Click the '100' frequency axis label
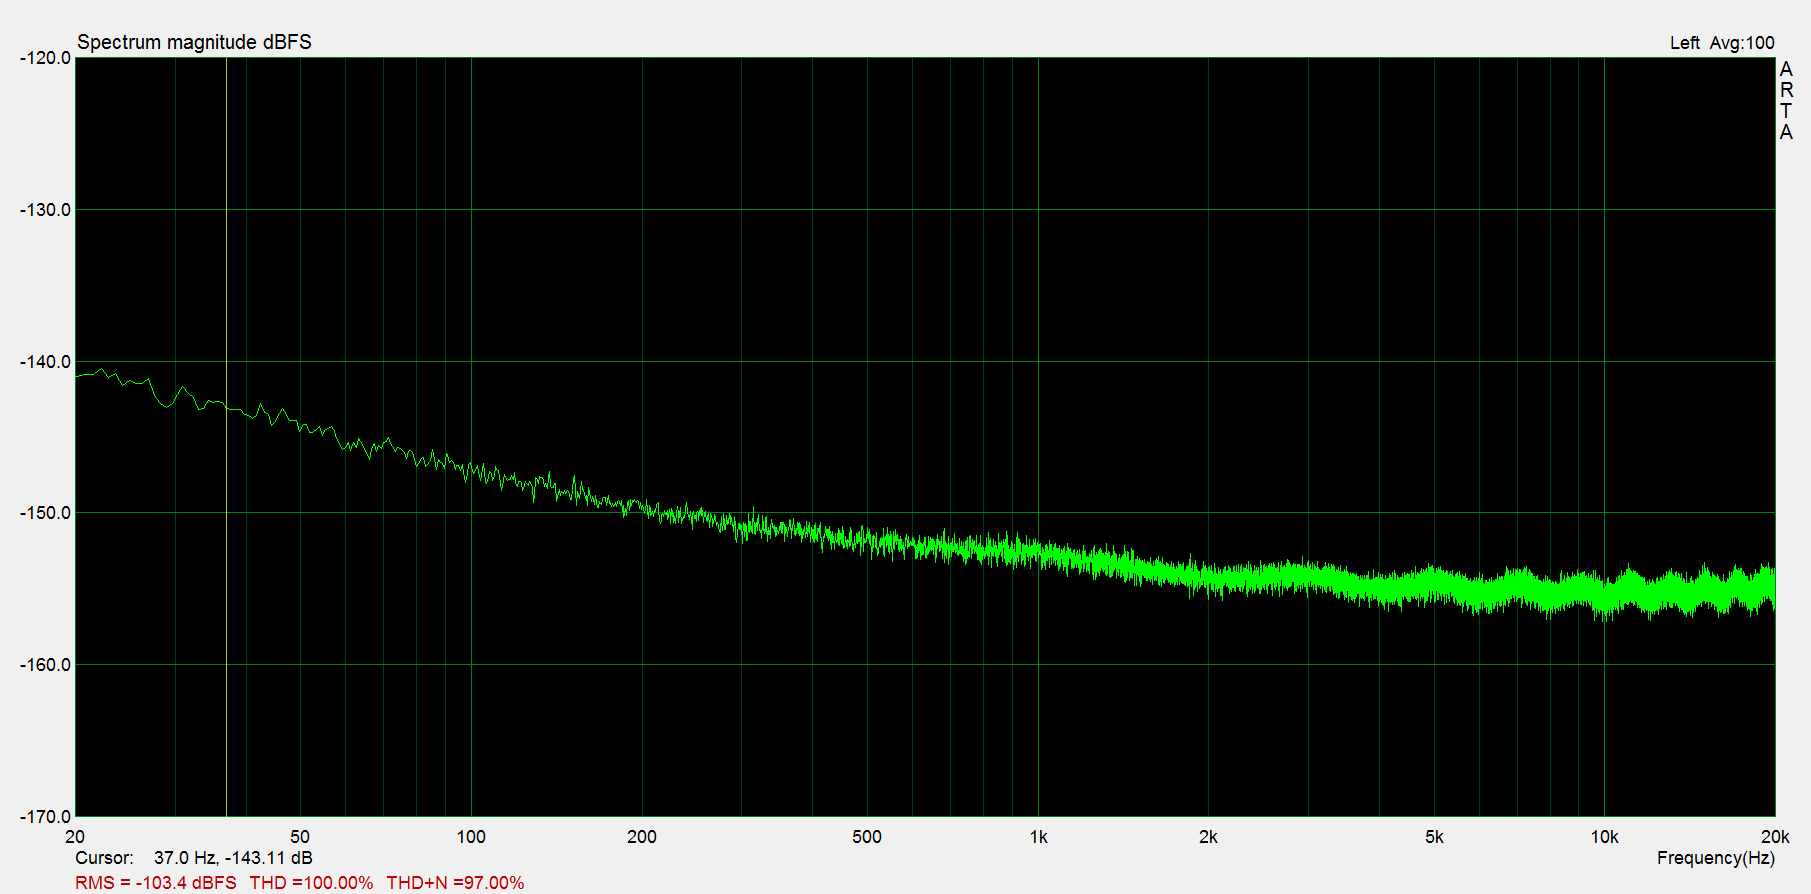The image size is (1811, 894). 471,837
